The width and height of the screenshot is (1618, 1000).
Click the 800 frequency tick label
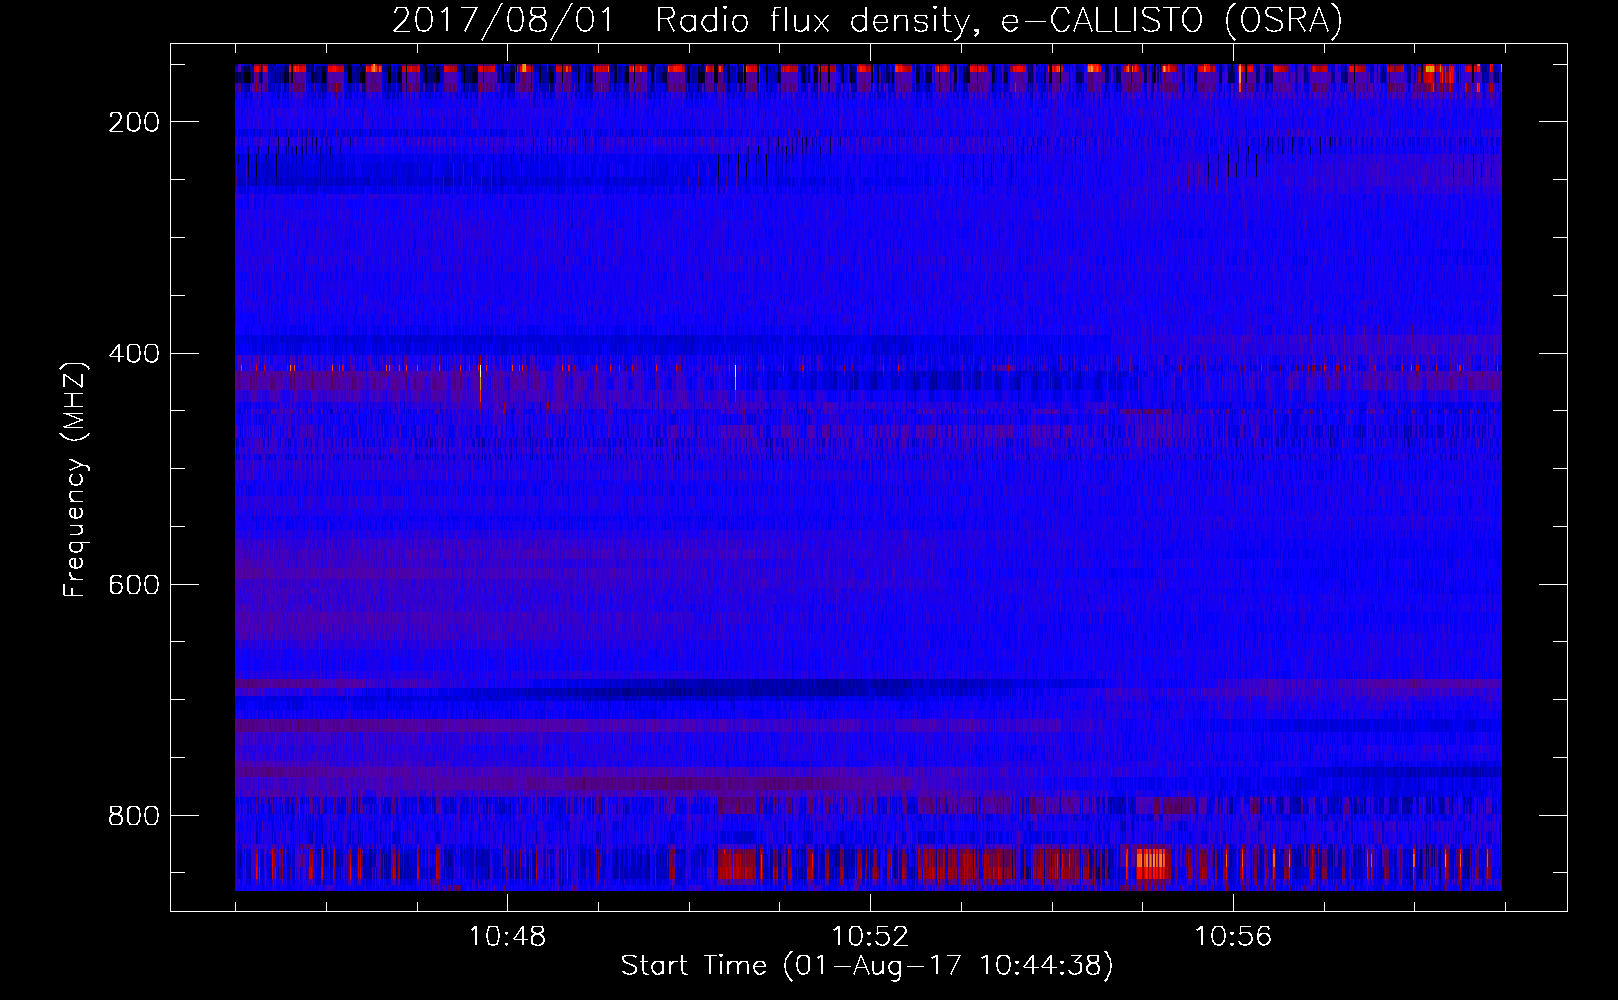click(x=134, y=816)
